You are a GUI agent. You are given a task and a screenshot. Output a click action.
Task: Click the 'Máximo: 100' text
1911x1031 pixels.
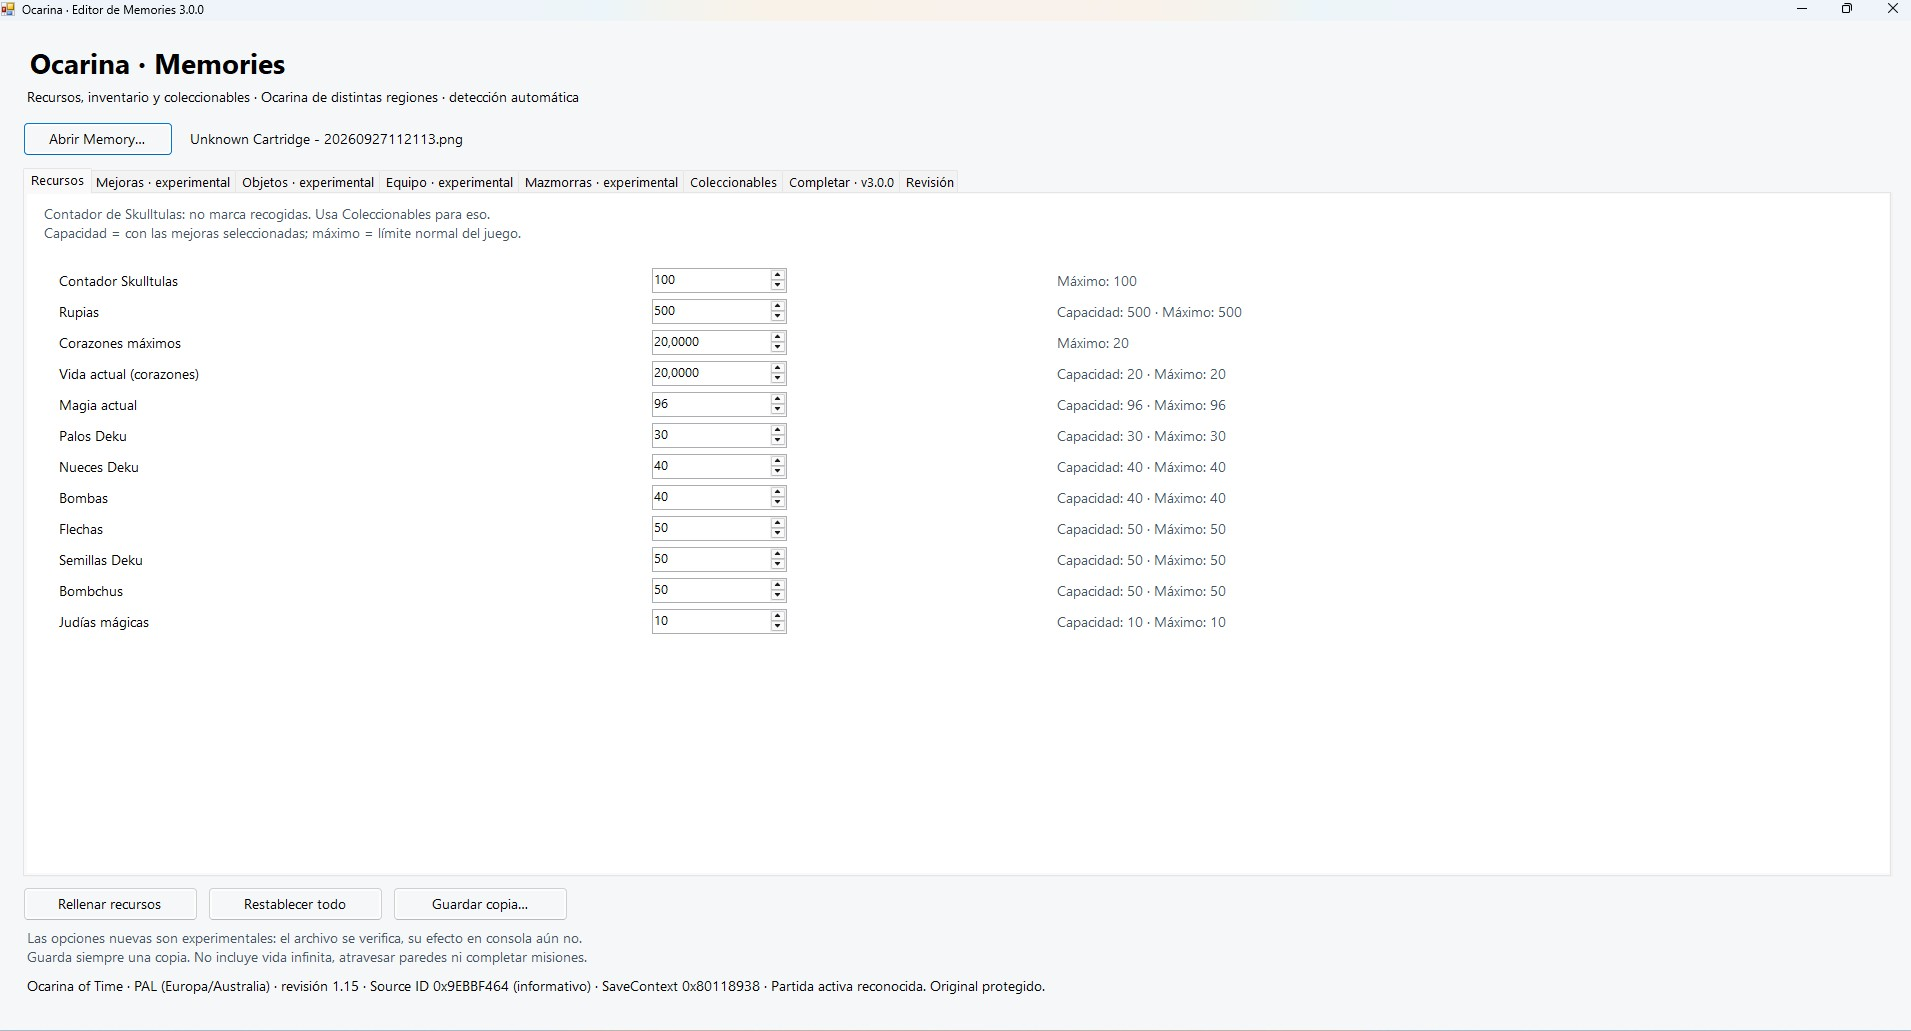(x=1097, y=281)
